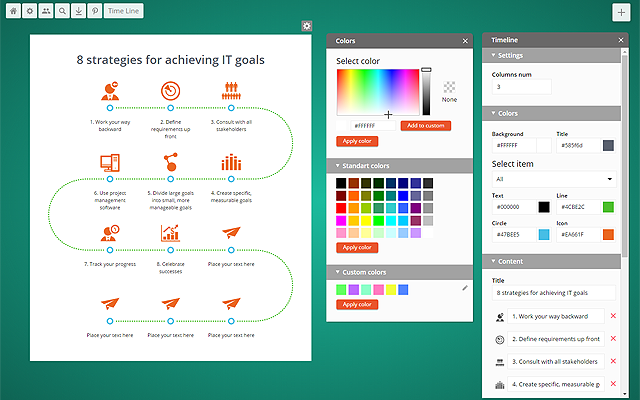Click the Title color swatch #585f6d

click(608, 146)
